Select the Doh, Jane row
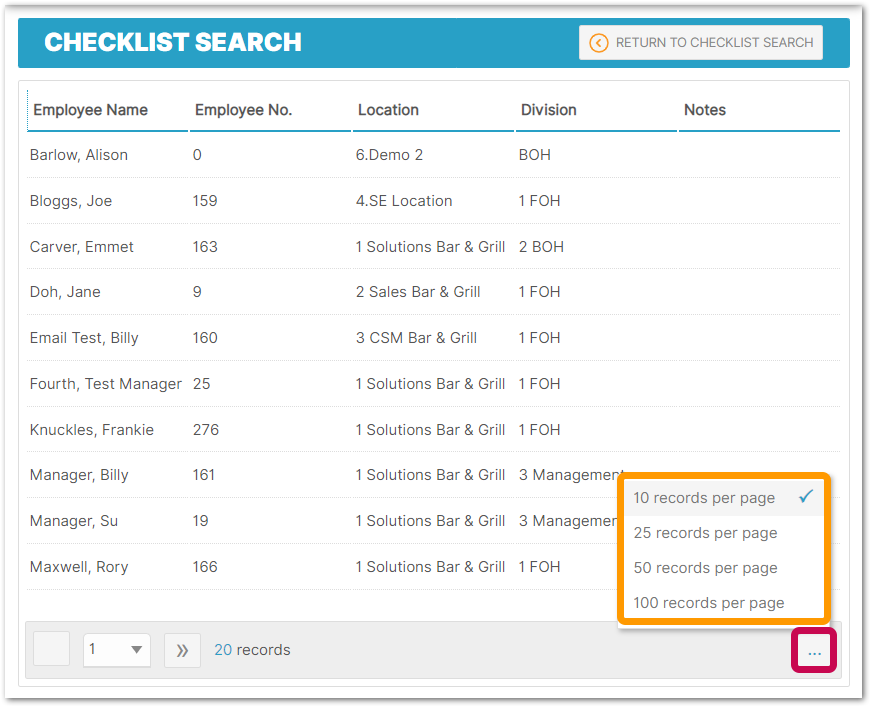 433,292
